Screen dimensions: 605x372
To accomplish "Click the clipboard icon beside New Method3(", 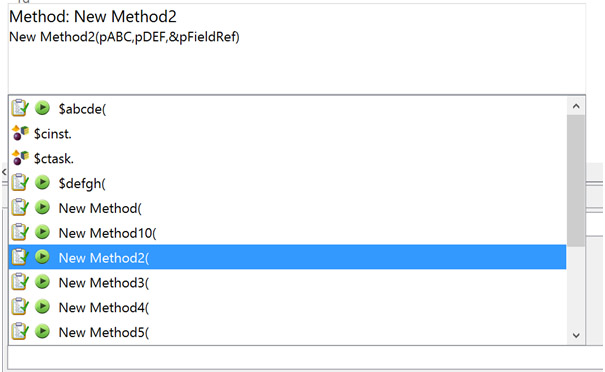I will tap(20, 282).
